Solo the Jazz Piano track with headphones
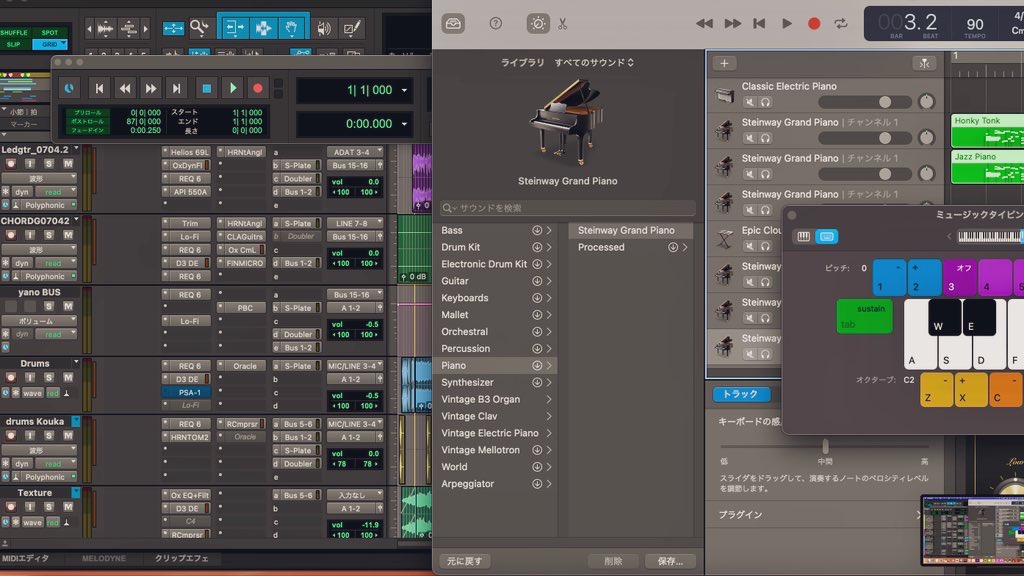1024x576 pixels. pos(766,174)
